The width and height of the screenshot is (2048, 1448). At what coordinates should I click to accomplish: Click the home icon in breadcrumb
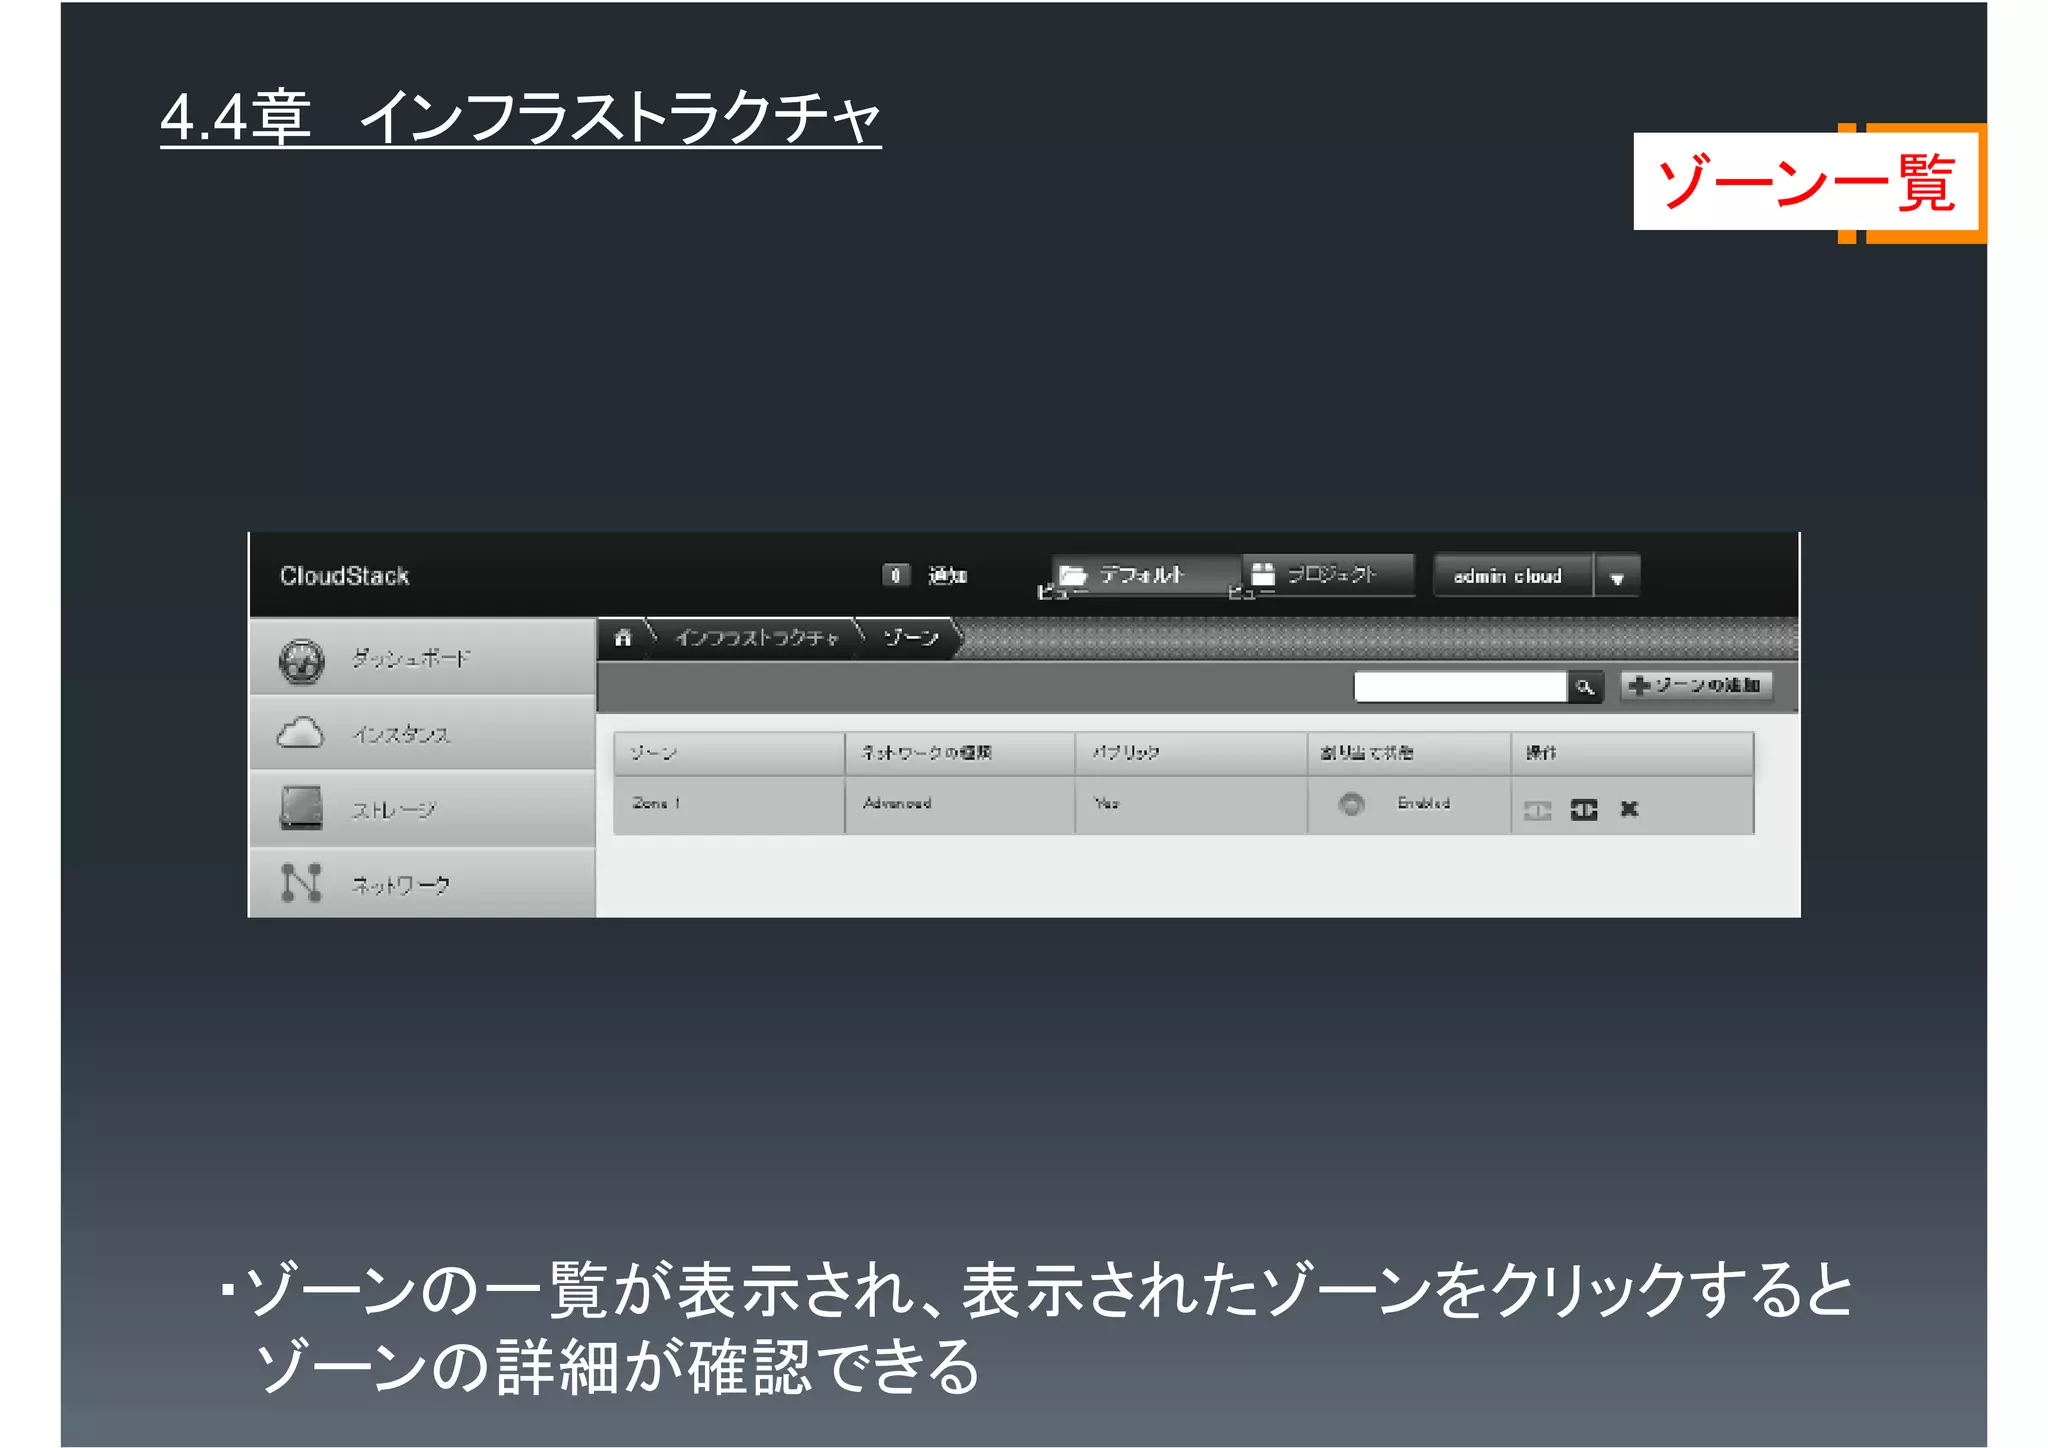coord(623,637)
